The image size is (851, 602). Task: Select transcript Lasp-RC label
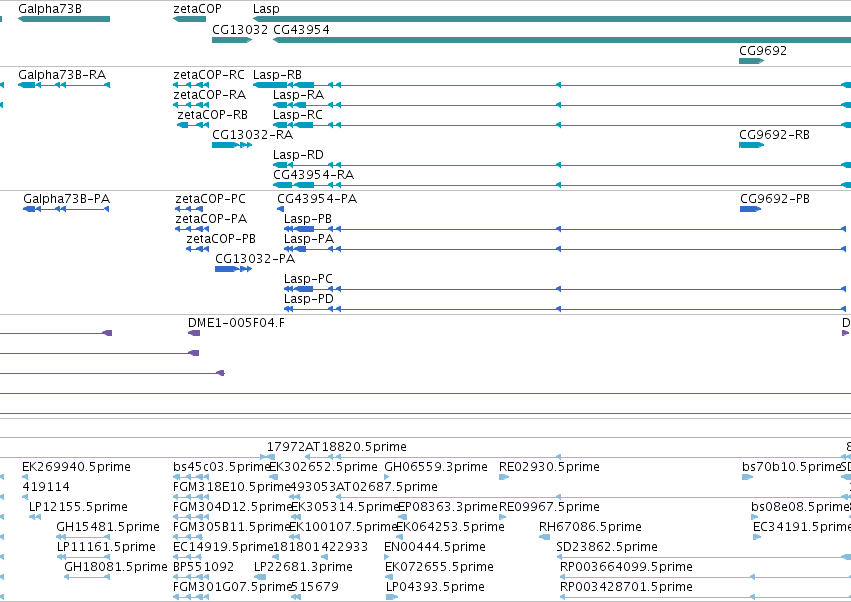click(297, 115)
